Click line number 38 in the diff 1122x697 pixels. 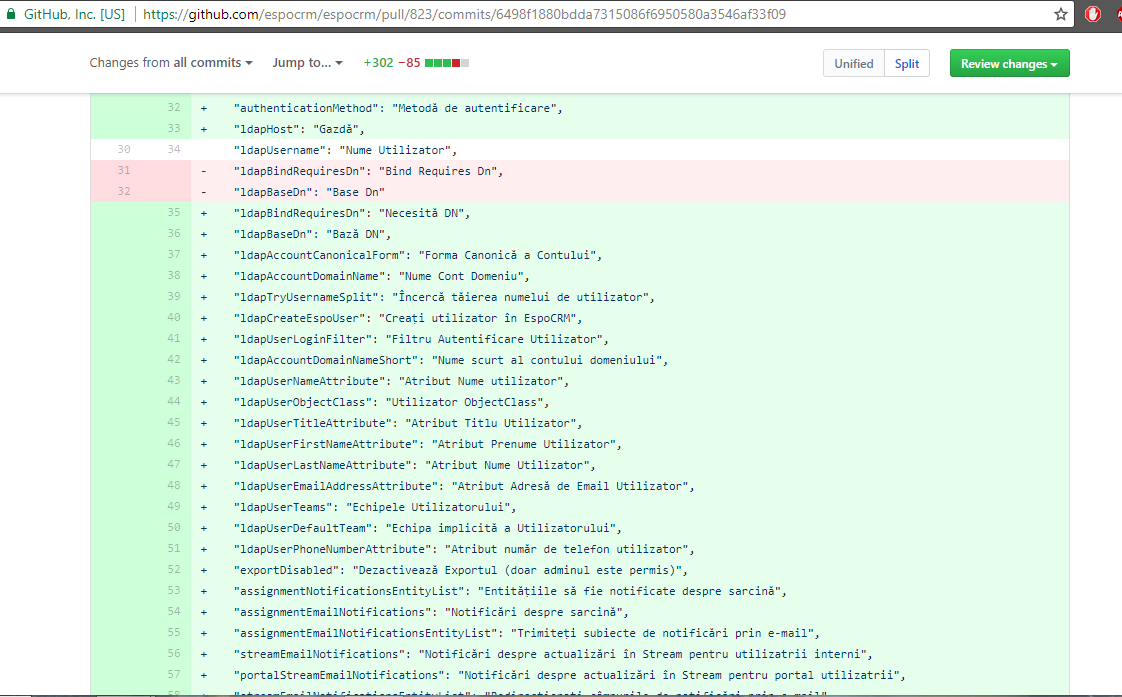click(174, 276)
